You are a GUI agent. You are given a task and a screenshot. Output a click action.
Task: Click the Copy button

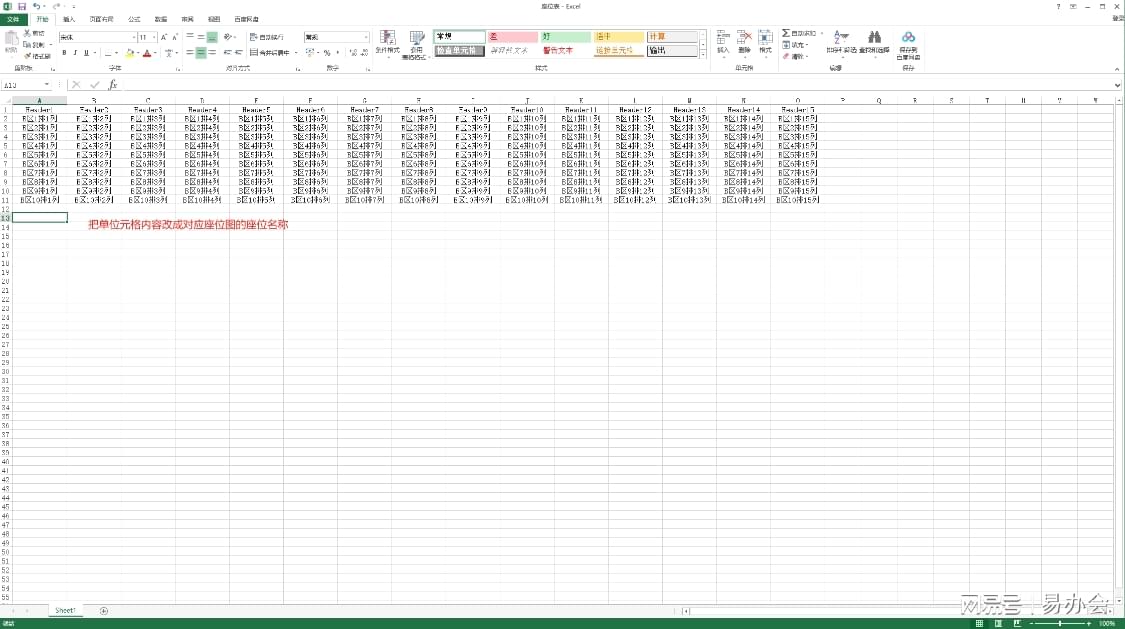pos(34,44)
